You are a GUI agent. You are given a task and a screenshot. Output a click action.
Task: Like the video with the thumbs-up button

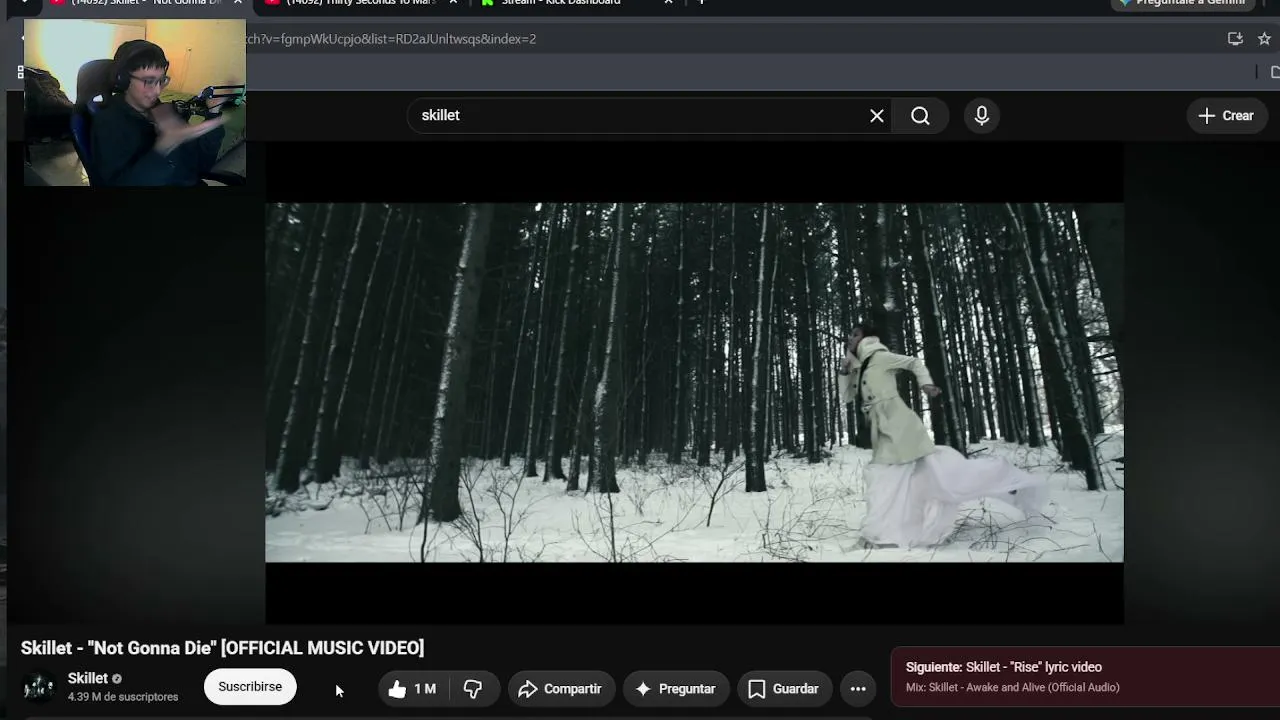pos(412,689)
